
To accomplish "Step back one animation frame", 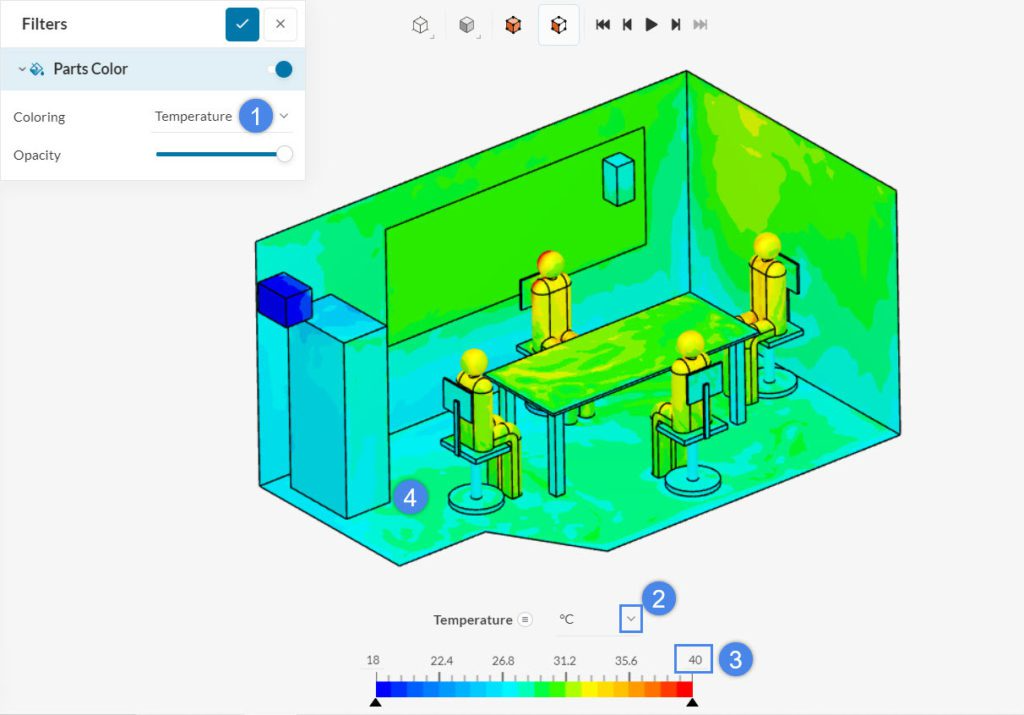I will point(627,25).
